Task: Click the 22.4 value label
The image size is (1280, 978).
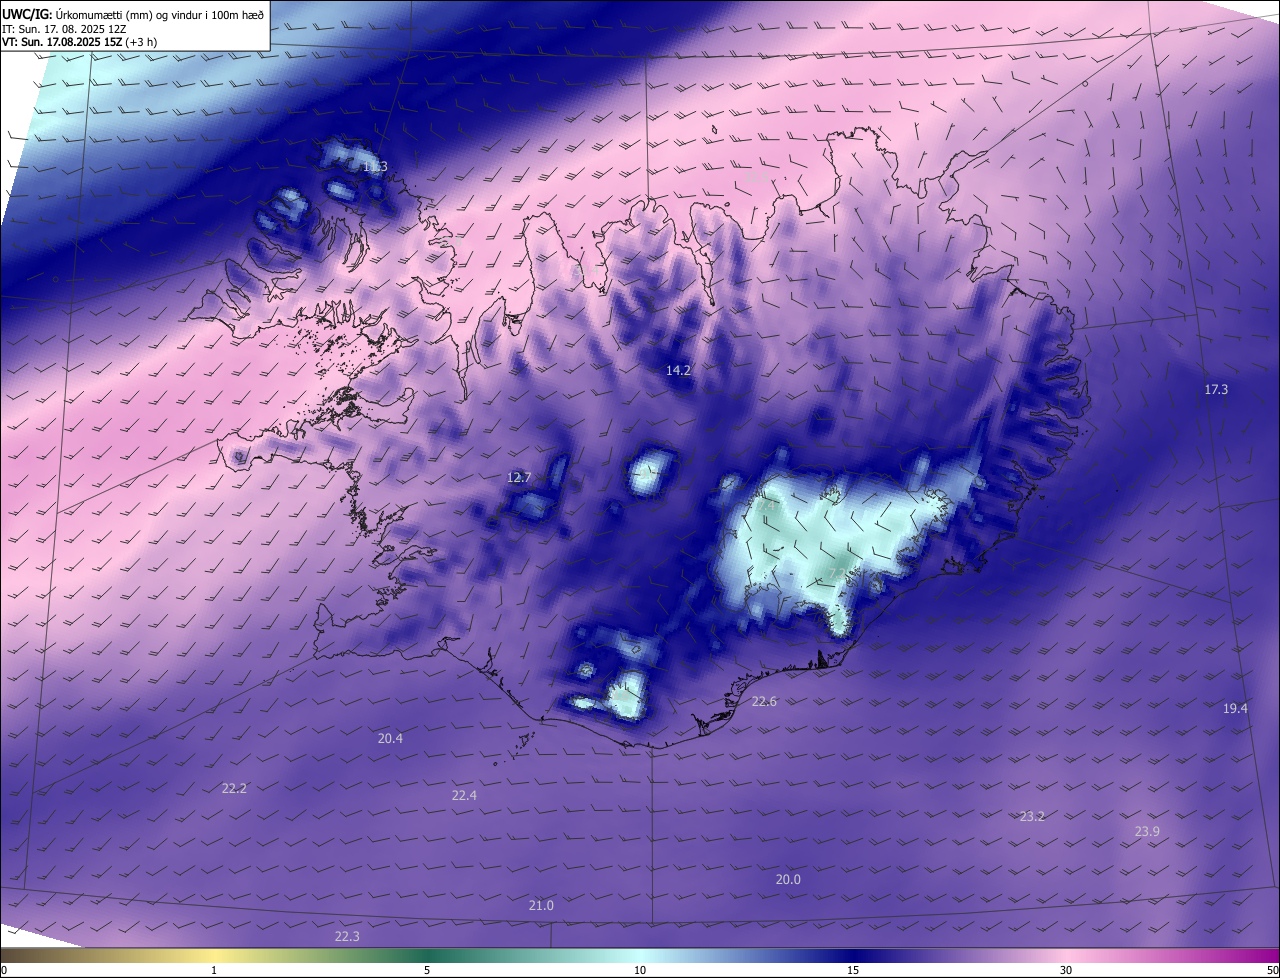Action: (464, 796)
